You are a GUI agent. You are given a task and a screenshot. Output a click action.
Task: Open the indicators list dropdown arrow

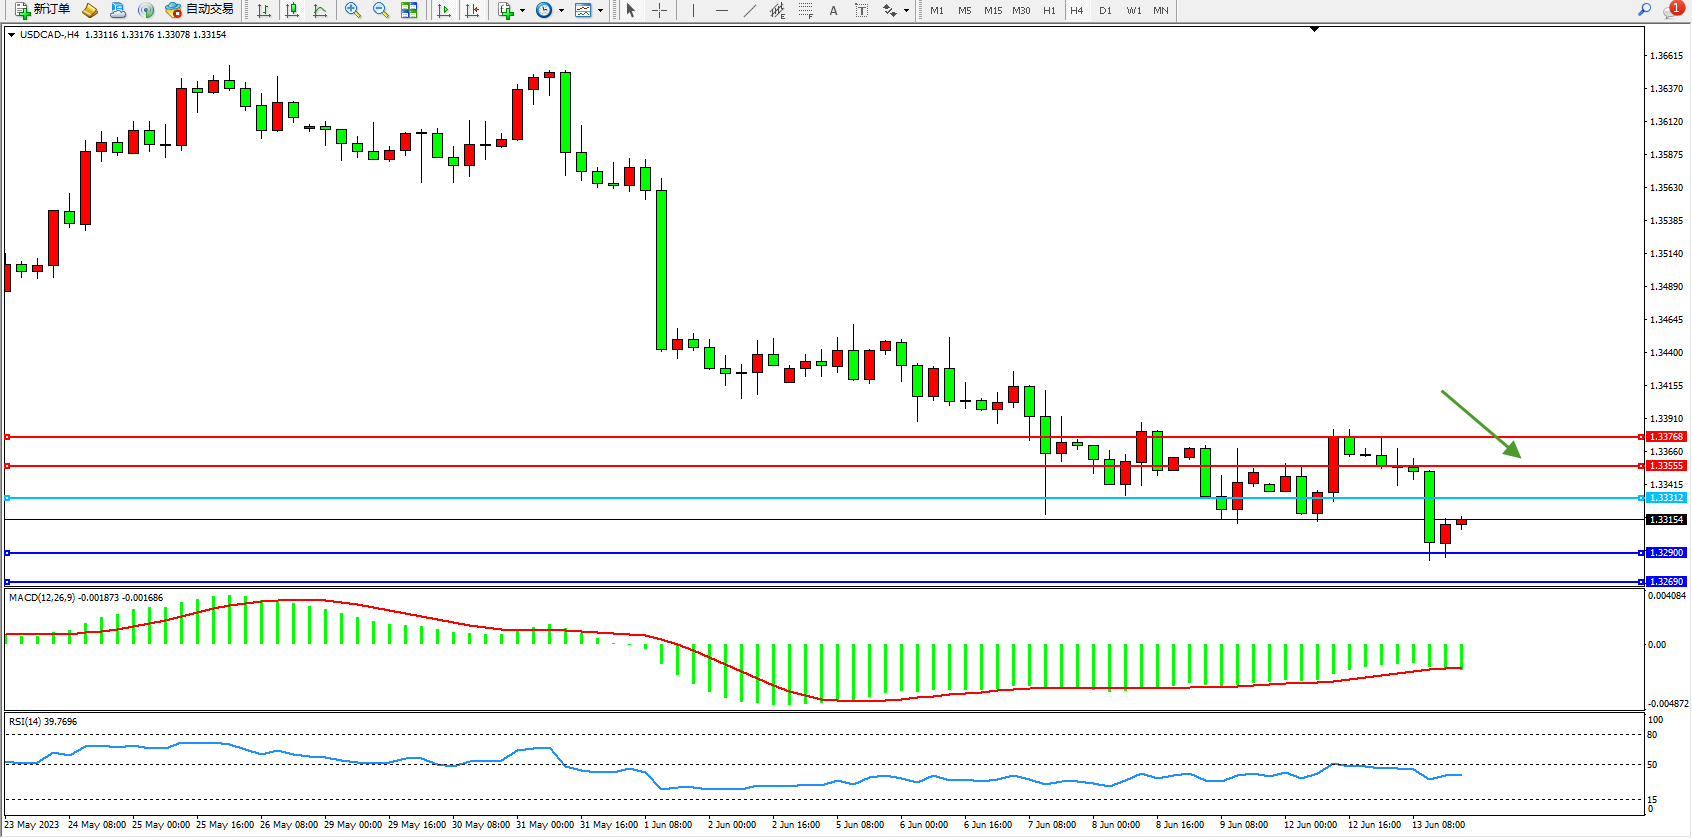522,10
